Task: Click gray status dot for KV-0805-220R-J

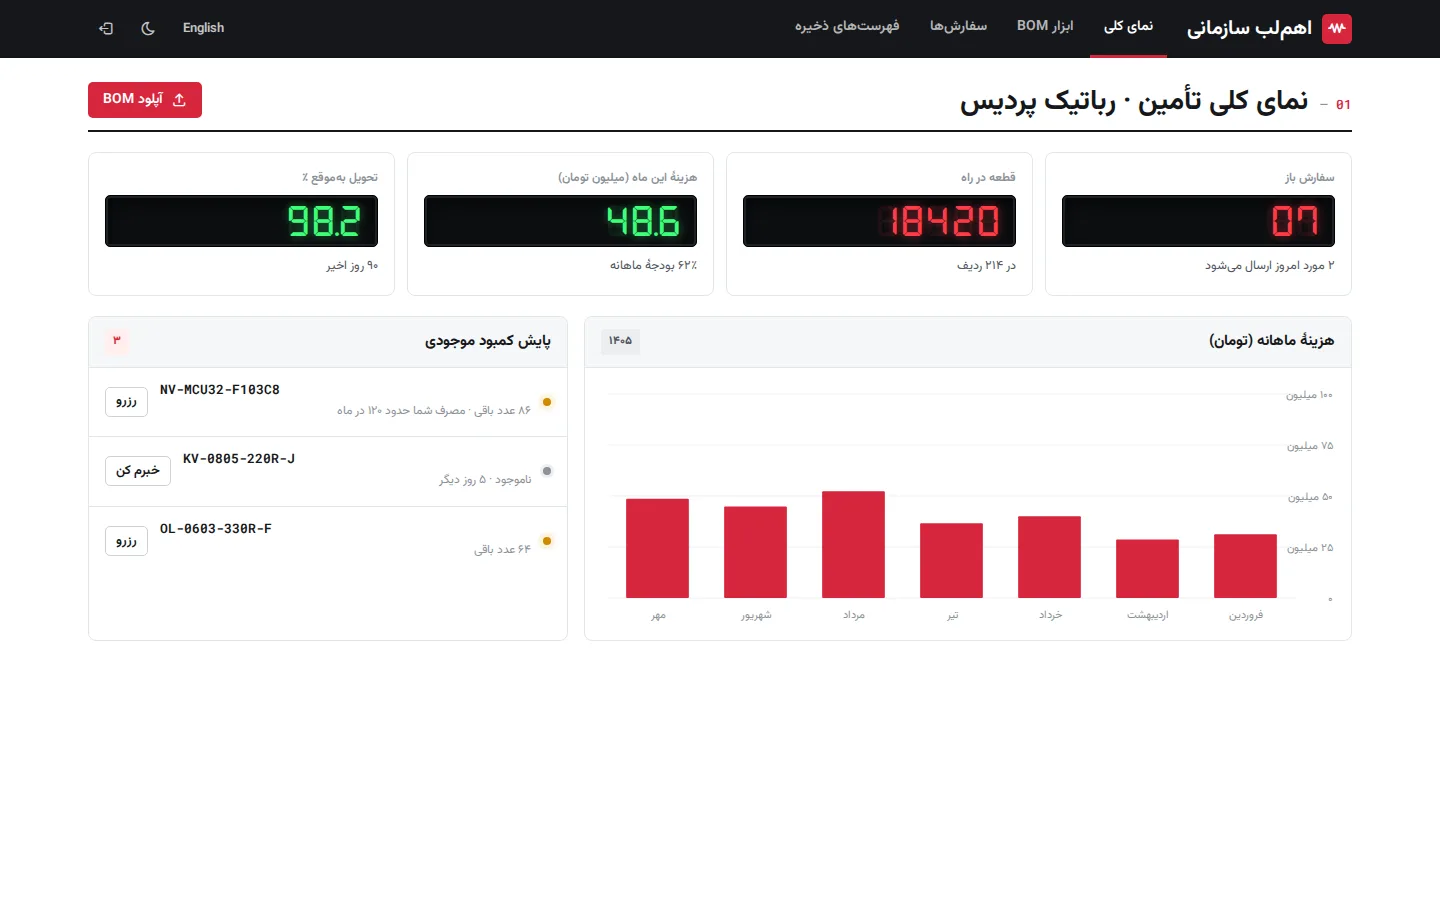Action: [547, 471]
